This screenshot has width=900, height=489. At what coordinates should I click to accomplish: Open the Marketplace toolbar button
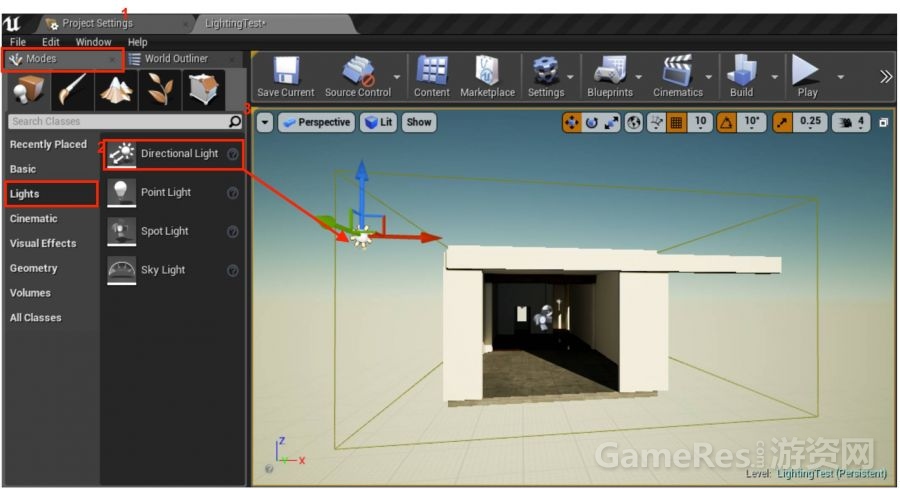[487, 77]
